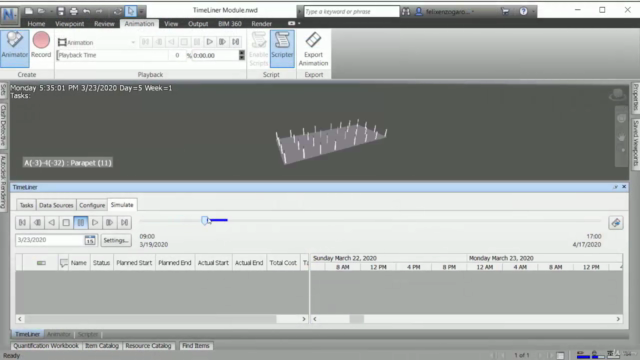Click the Autodesk App Store cart icon

(505, 11)
